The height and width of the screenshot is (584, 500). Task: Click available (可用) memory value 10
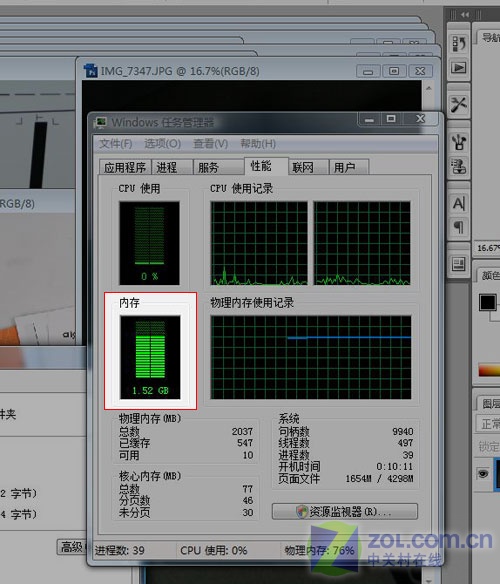(248, 455)
